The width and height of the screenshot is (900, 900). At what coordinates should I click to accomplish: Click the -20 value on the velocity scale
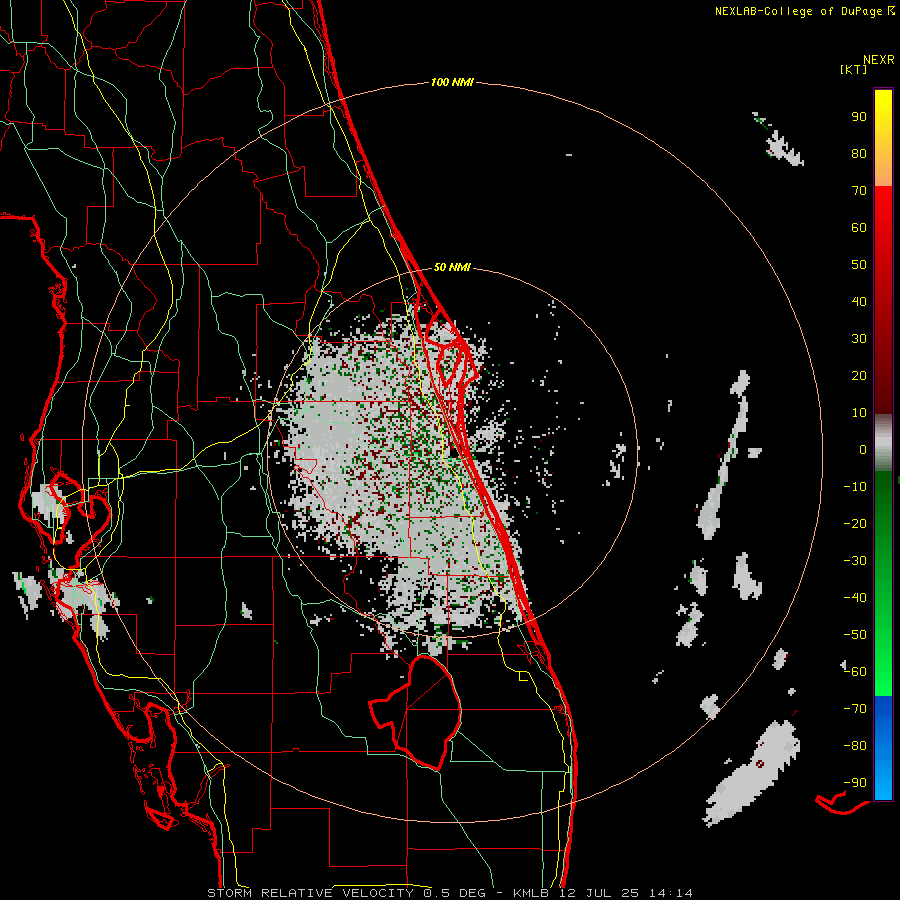click(x=855, y=524)
